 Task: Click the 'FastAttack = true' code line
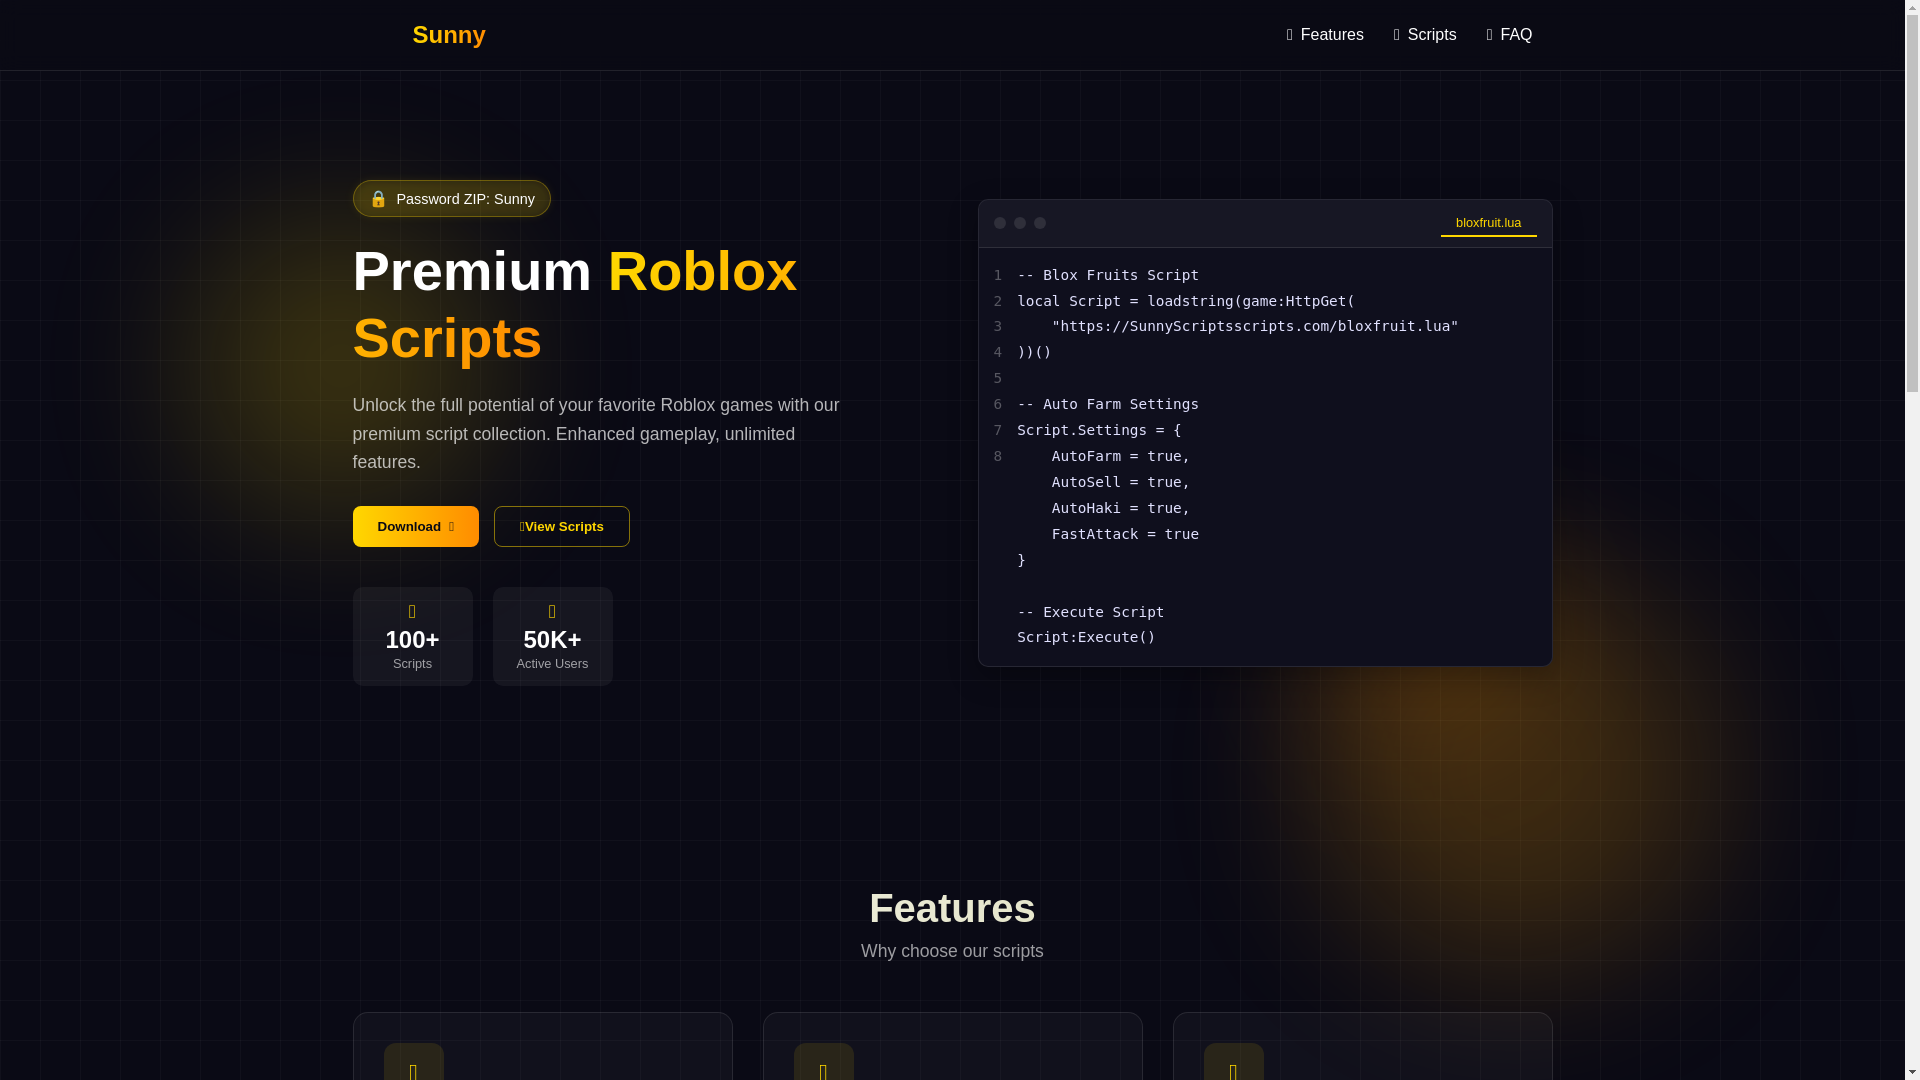tap(1125, 534)
